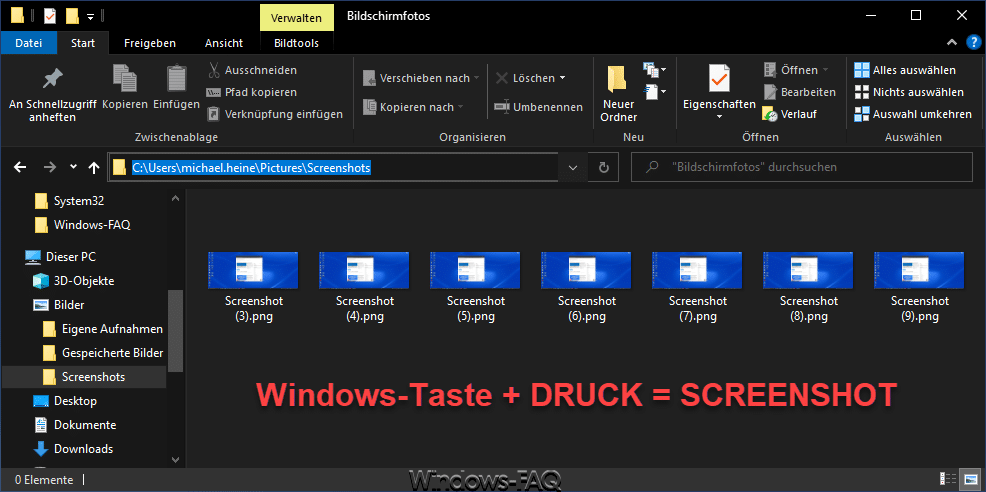986x492 pixels.
Task: Open the Einfacher Zugriff dropdown icon
Action: coord(655,92)
